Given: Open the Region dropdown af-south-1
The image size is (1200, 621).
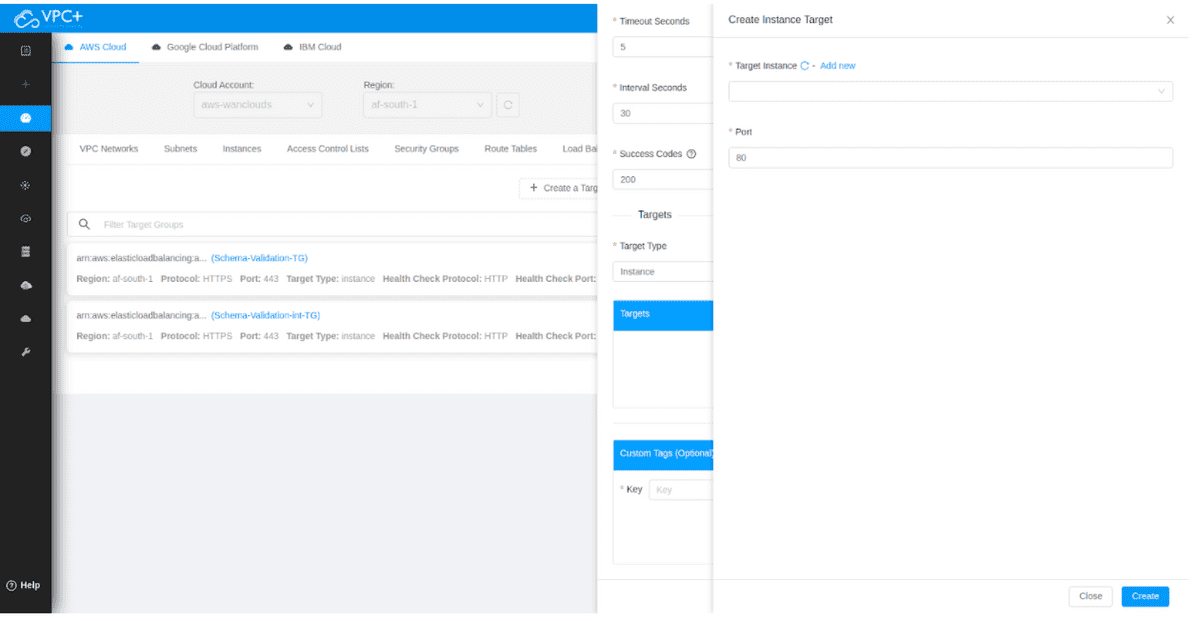Looking at the screenshot, I should pos(428,104).
